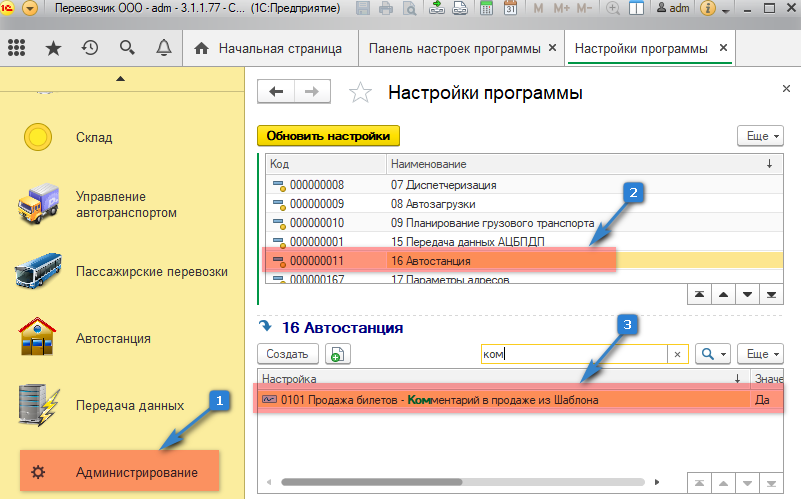Open the History clock icon
Screen dimensions: 801x499
click(x=90, y=48)
